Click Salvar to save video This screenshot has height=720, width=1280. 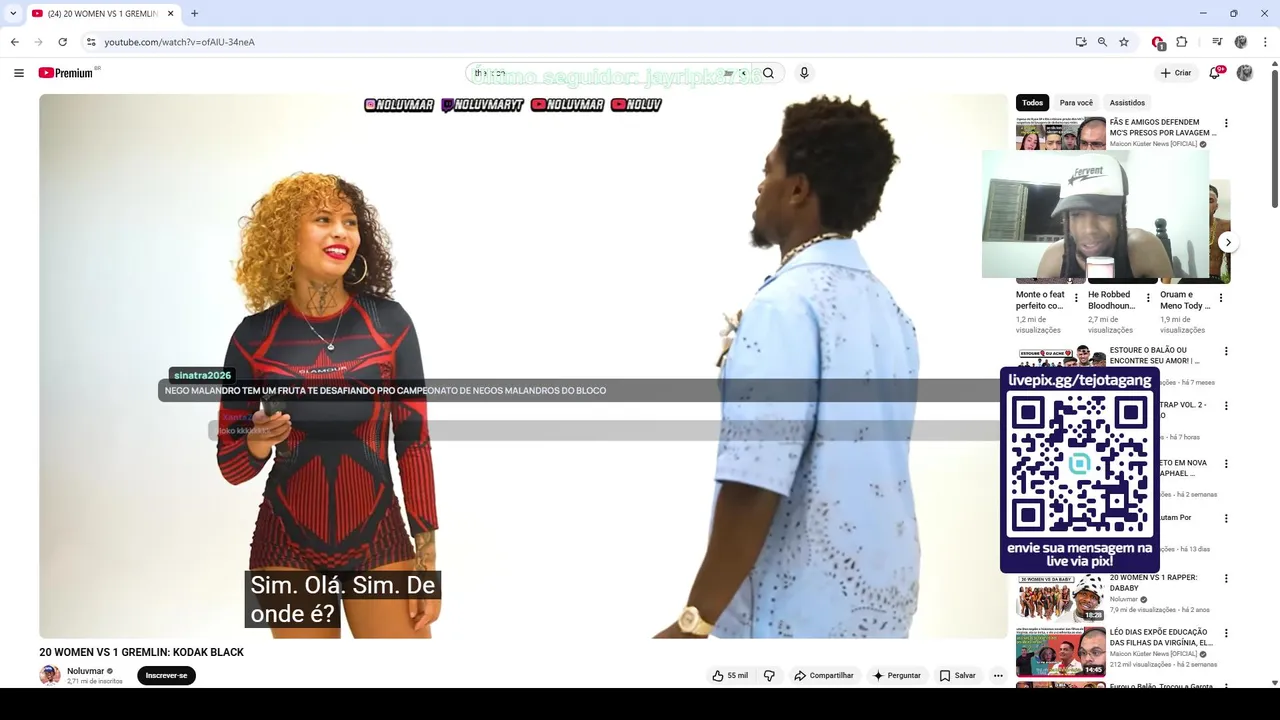click(x=958, y=676)
